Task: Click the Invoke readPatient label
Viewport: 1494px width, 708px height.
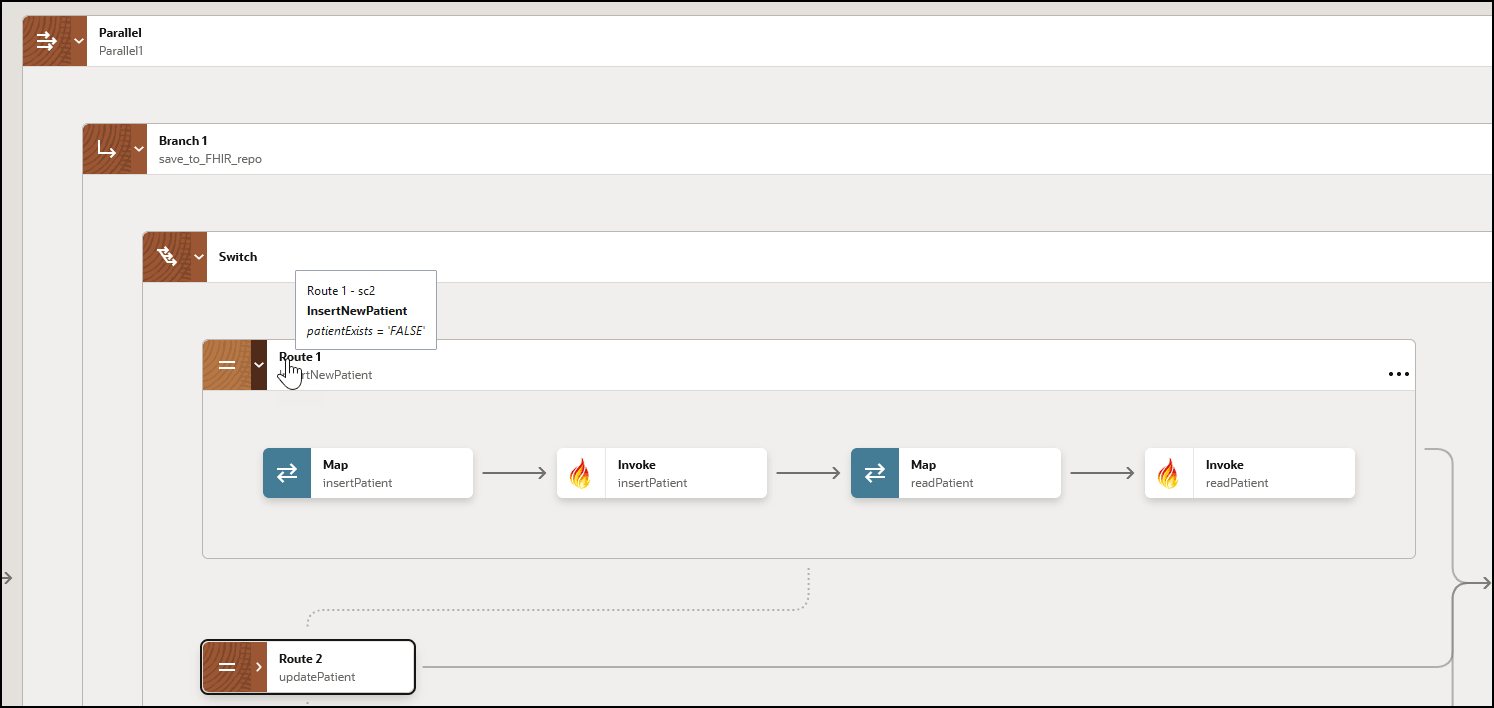Action: click(1237, 482)
